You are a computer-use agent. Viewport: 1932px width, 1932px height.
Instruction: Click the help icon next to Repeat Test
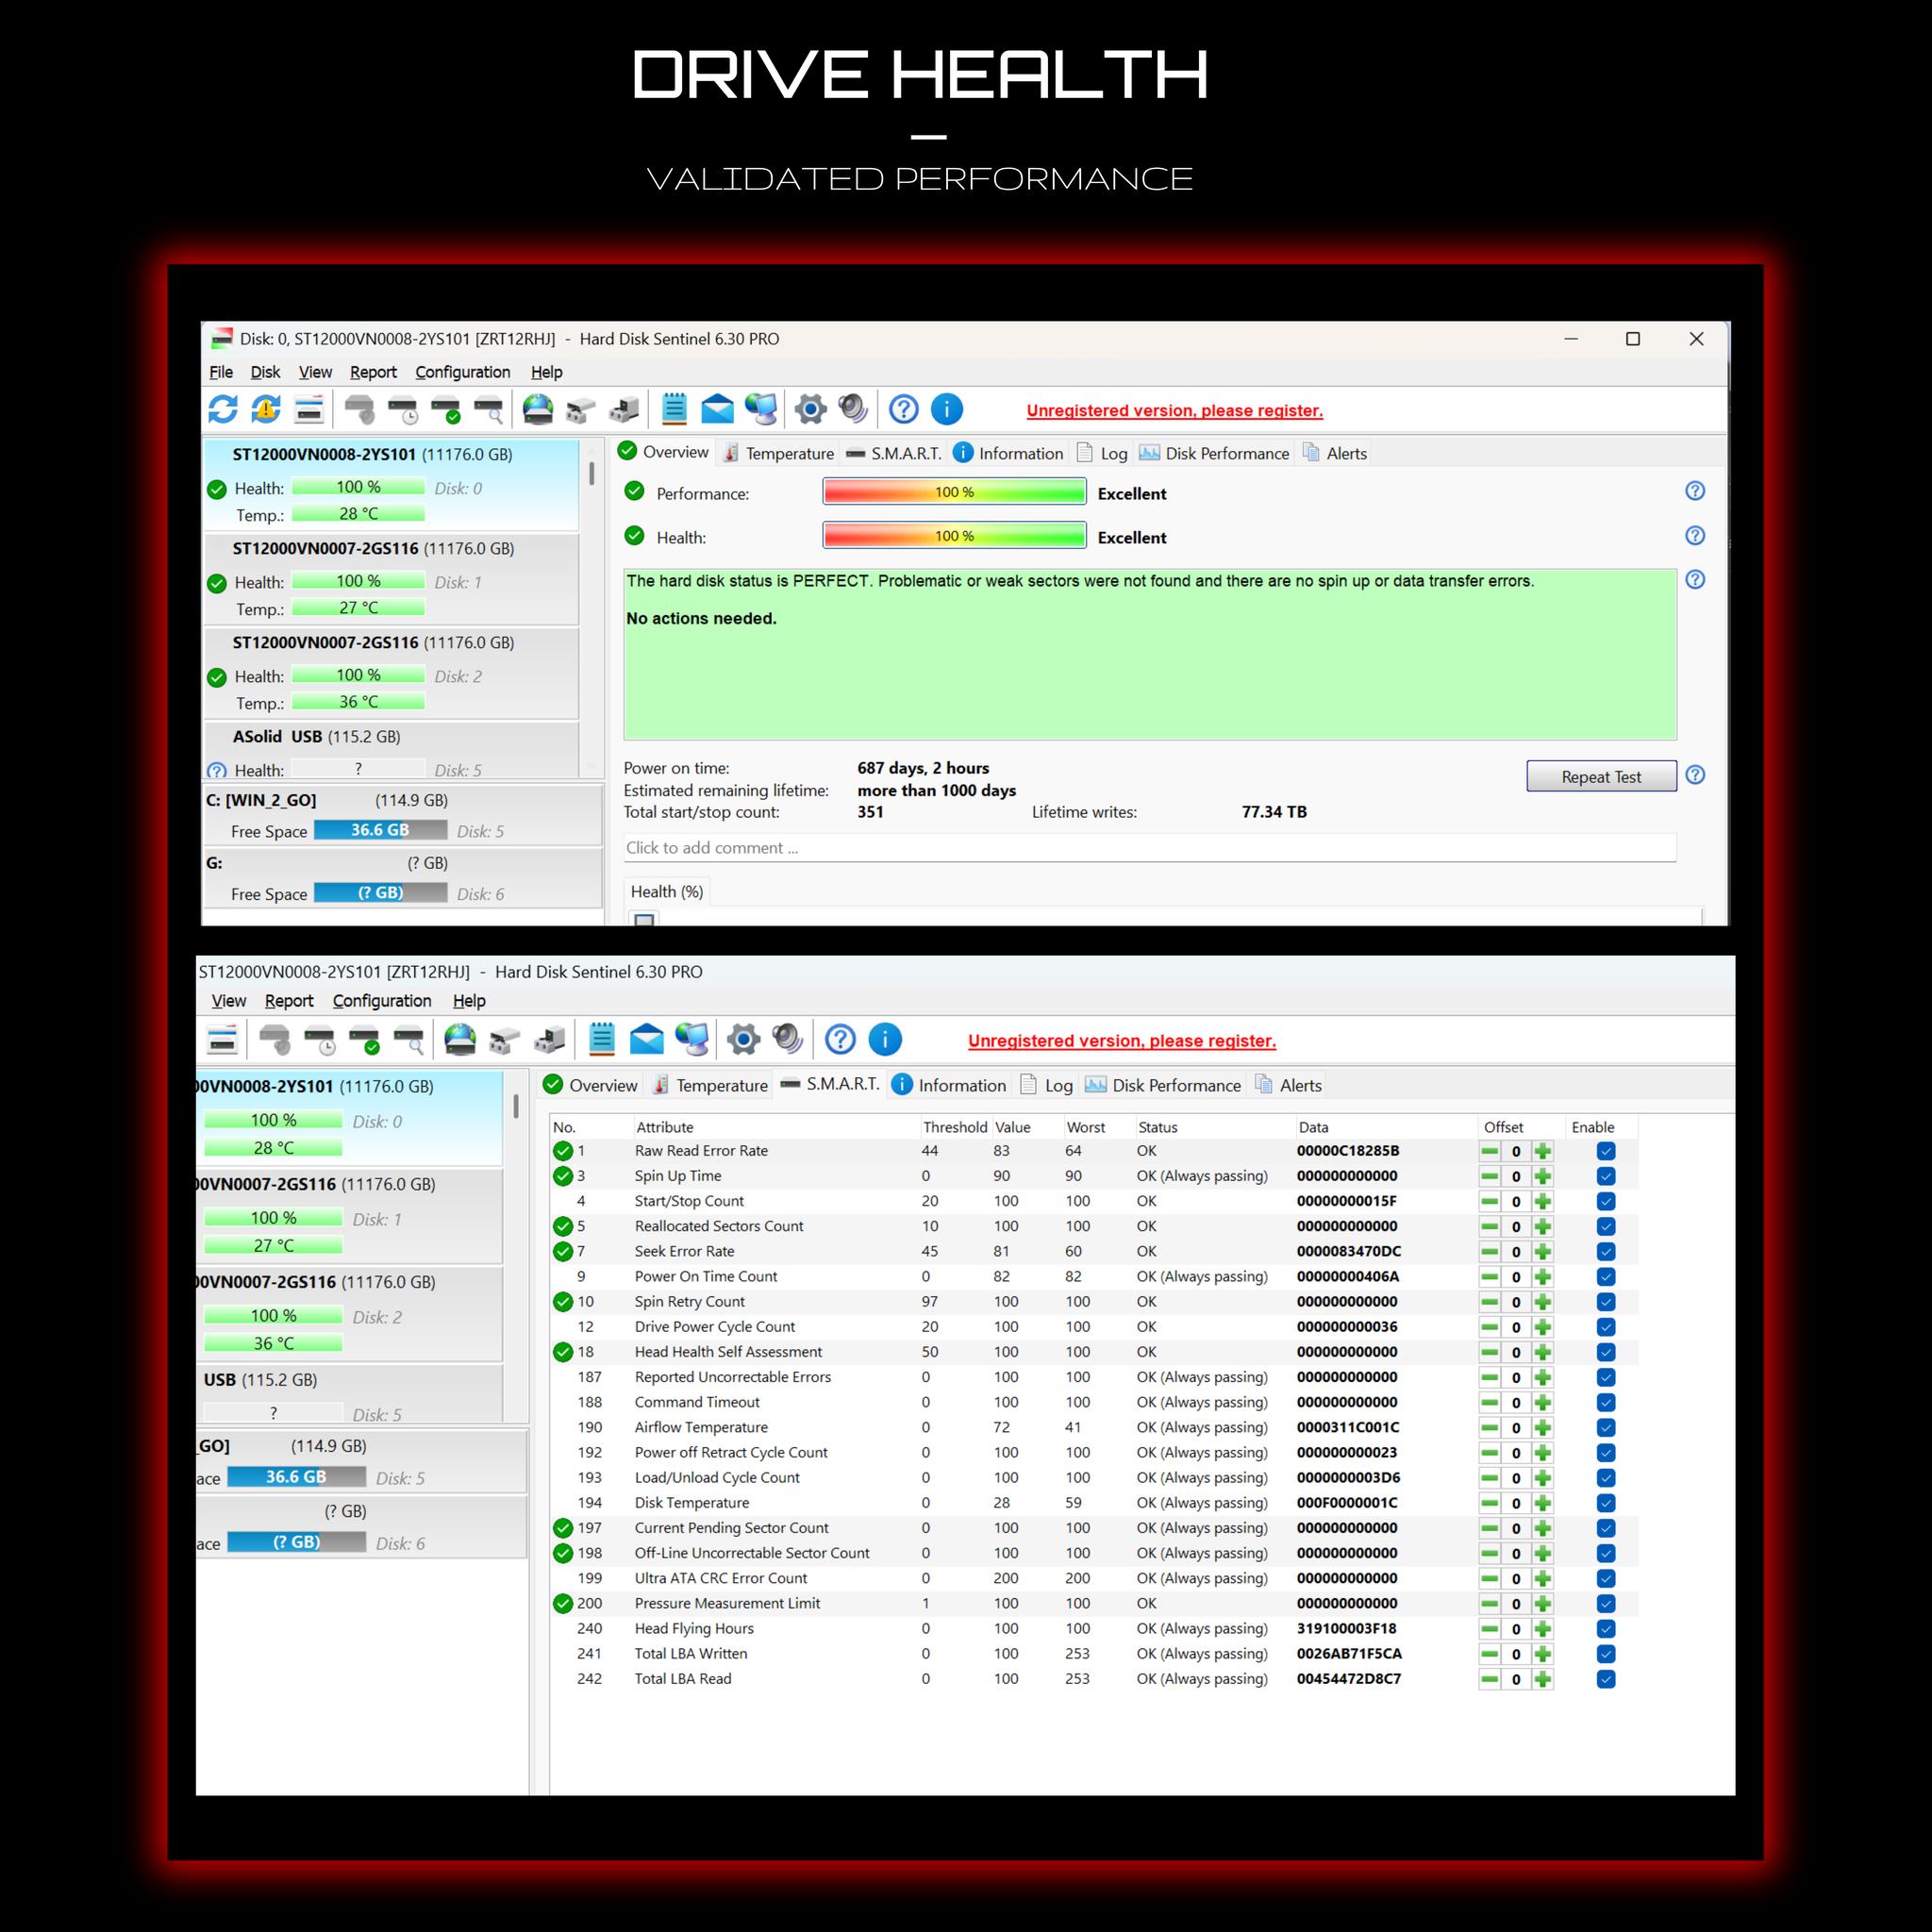pyautogui.click(x=1695, y=775)
